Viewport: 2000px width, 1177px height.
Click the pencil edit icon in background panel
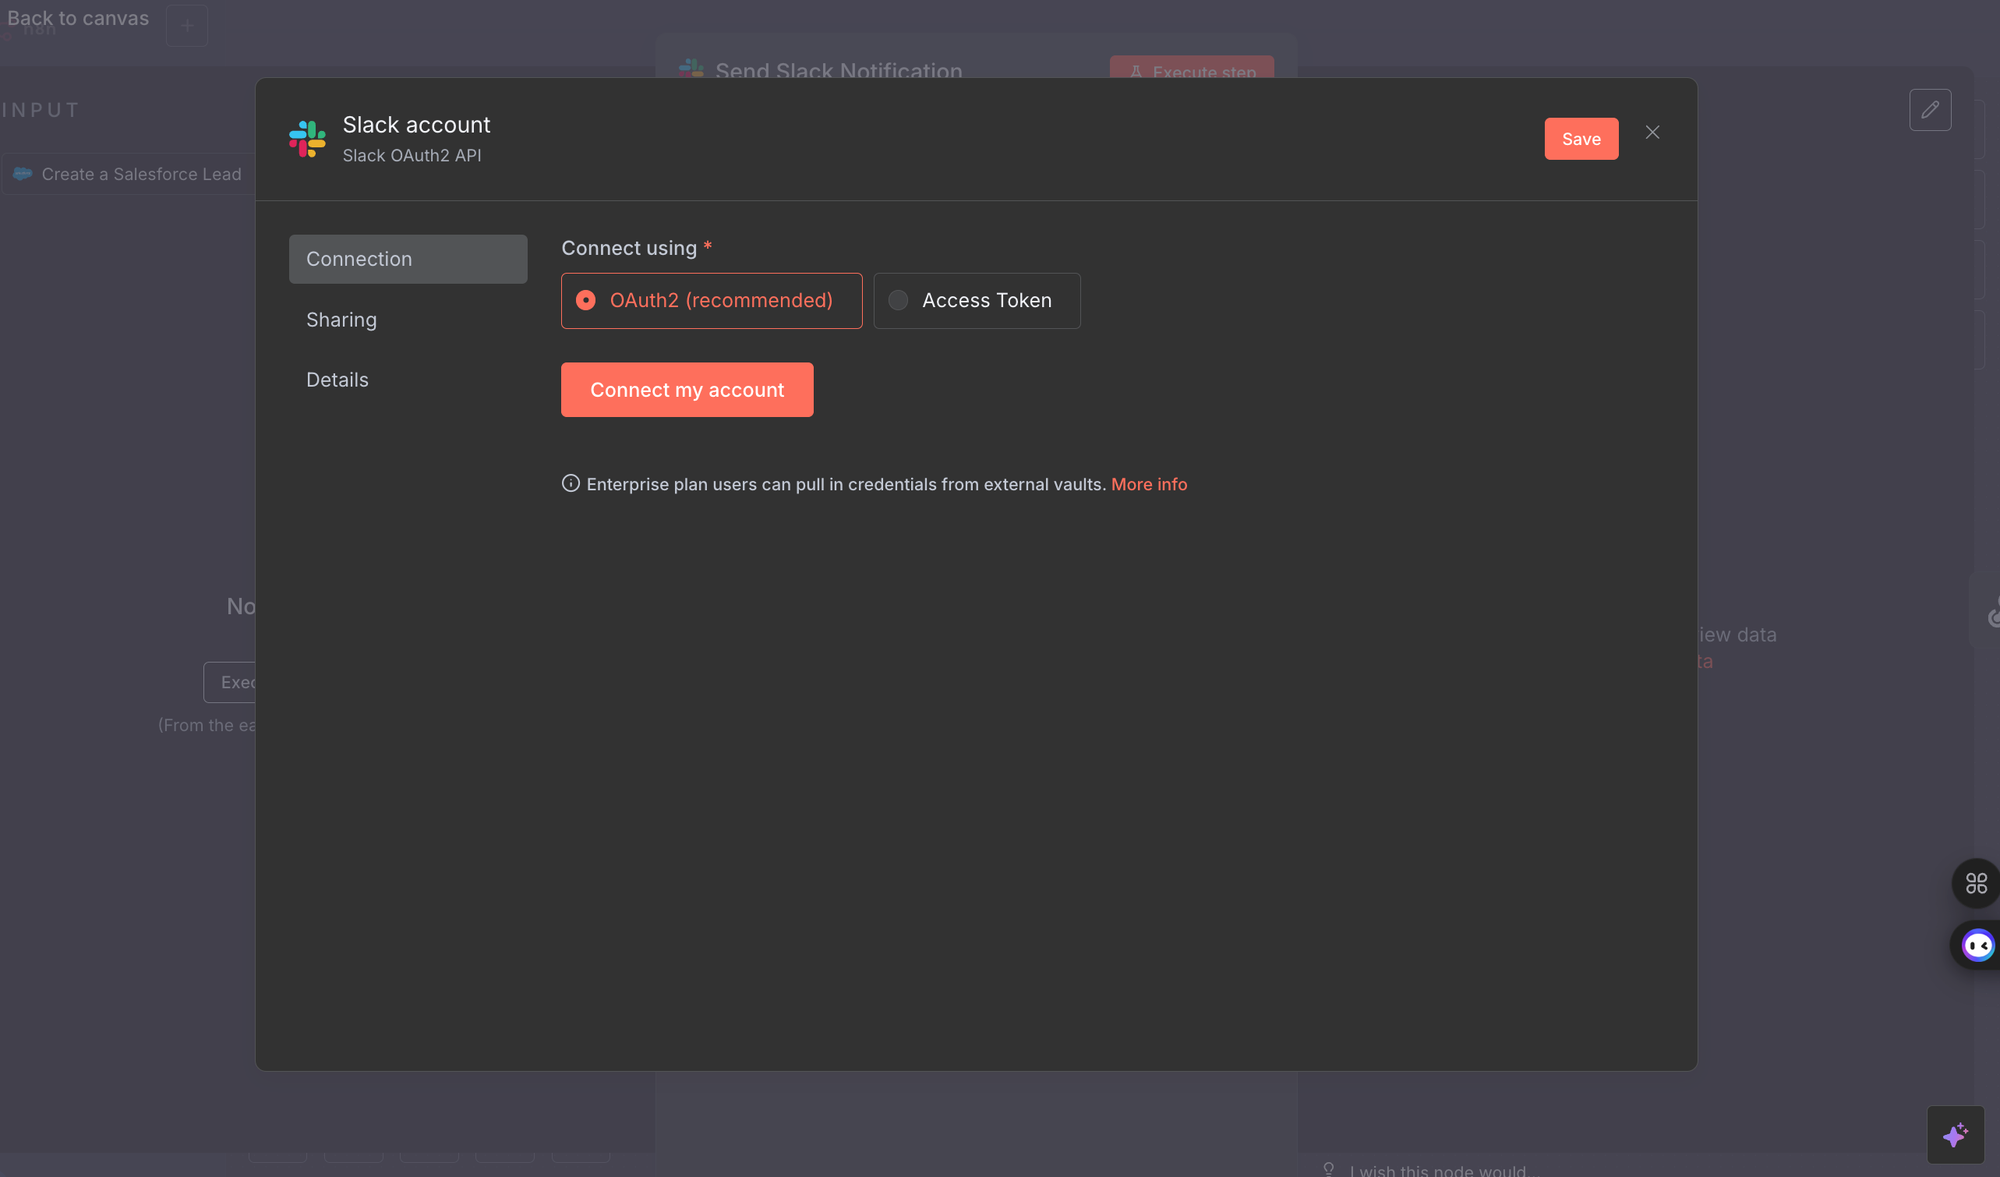point(1930,110)
